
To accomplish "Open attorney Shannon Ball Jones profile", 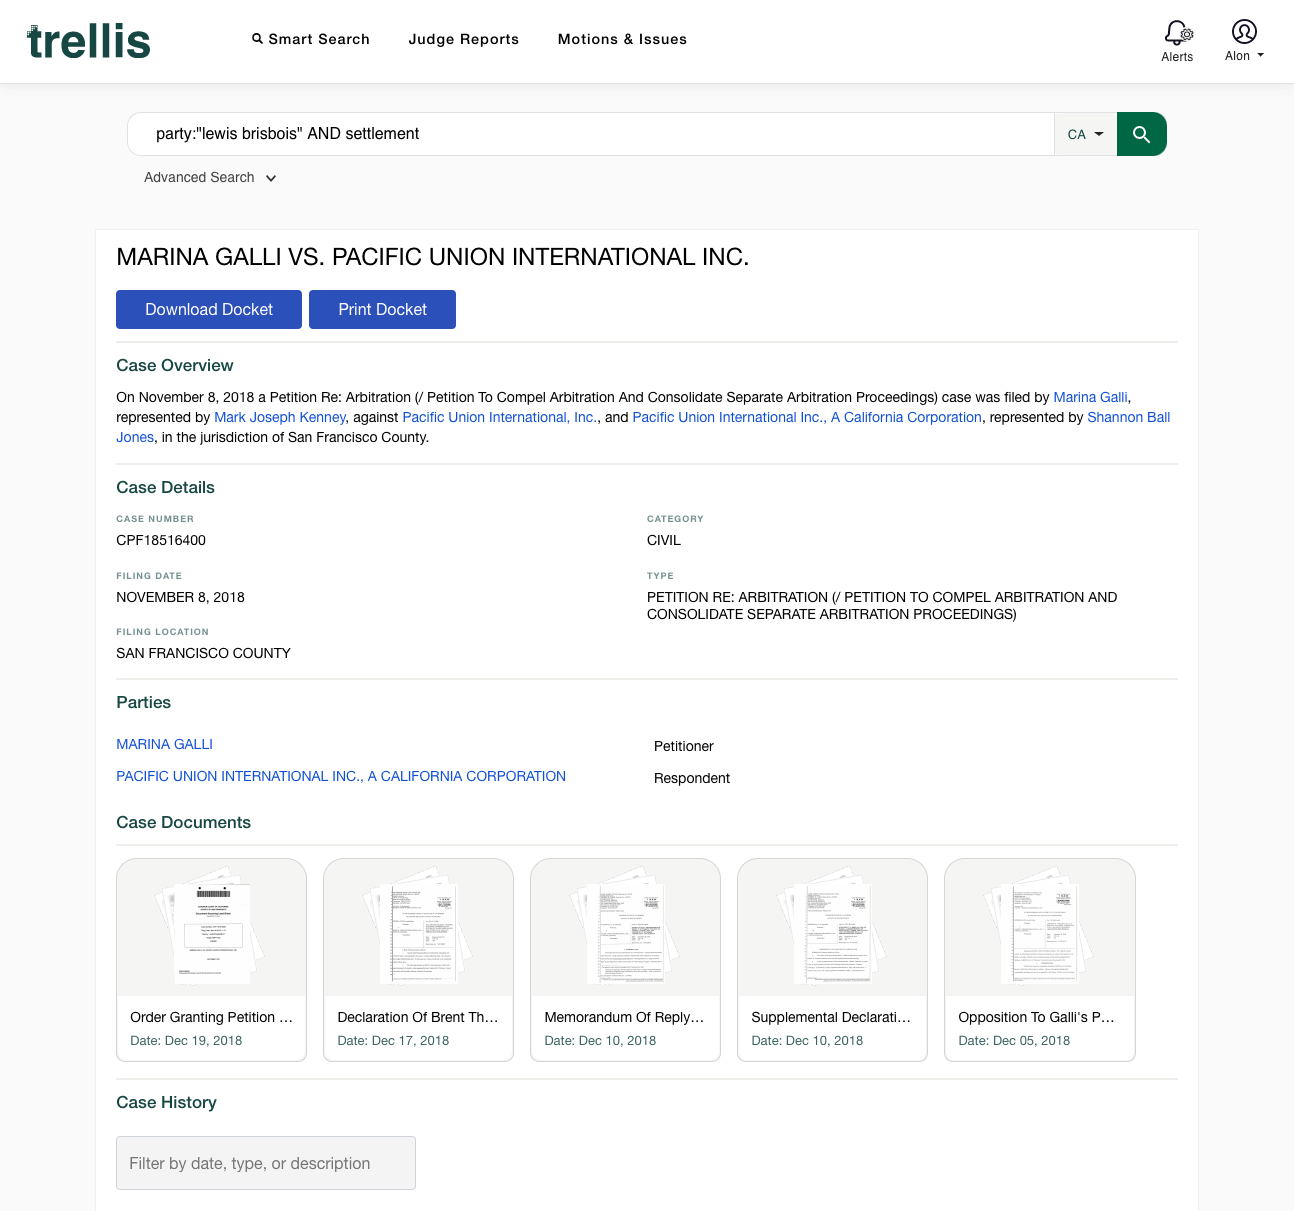I will pos(1128,417).
